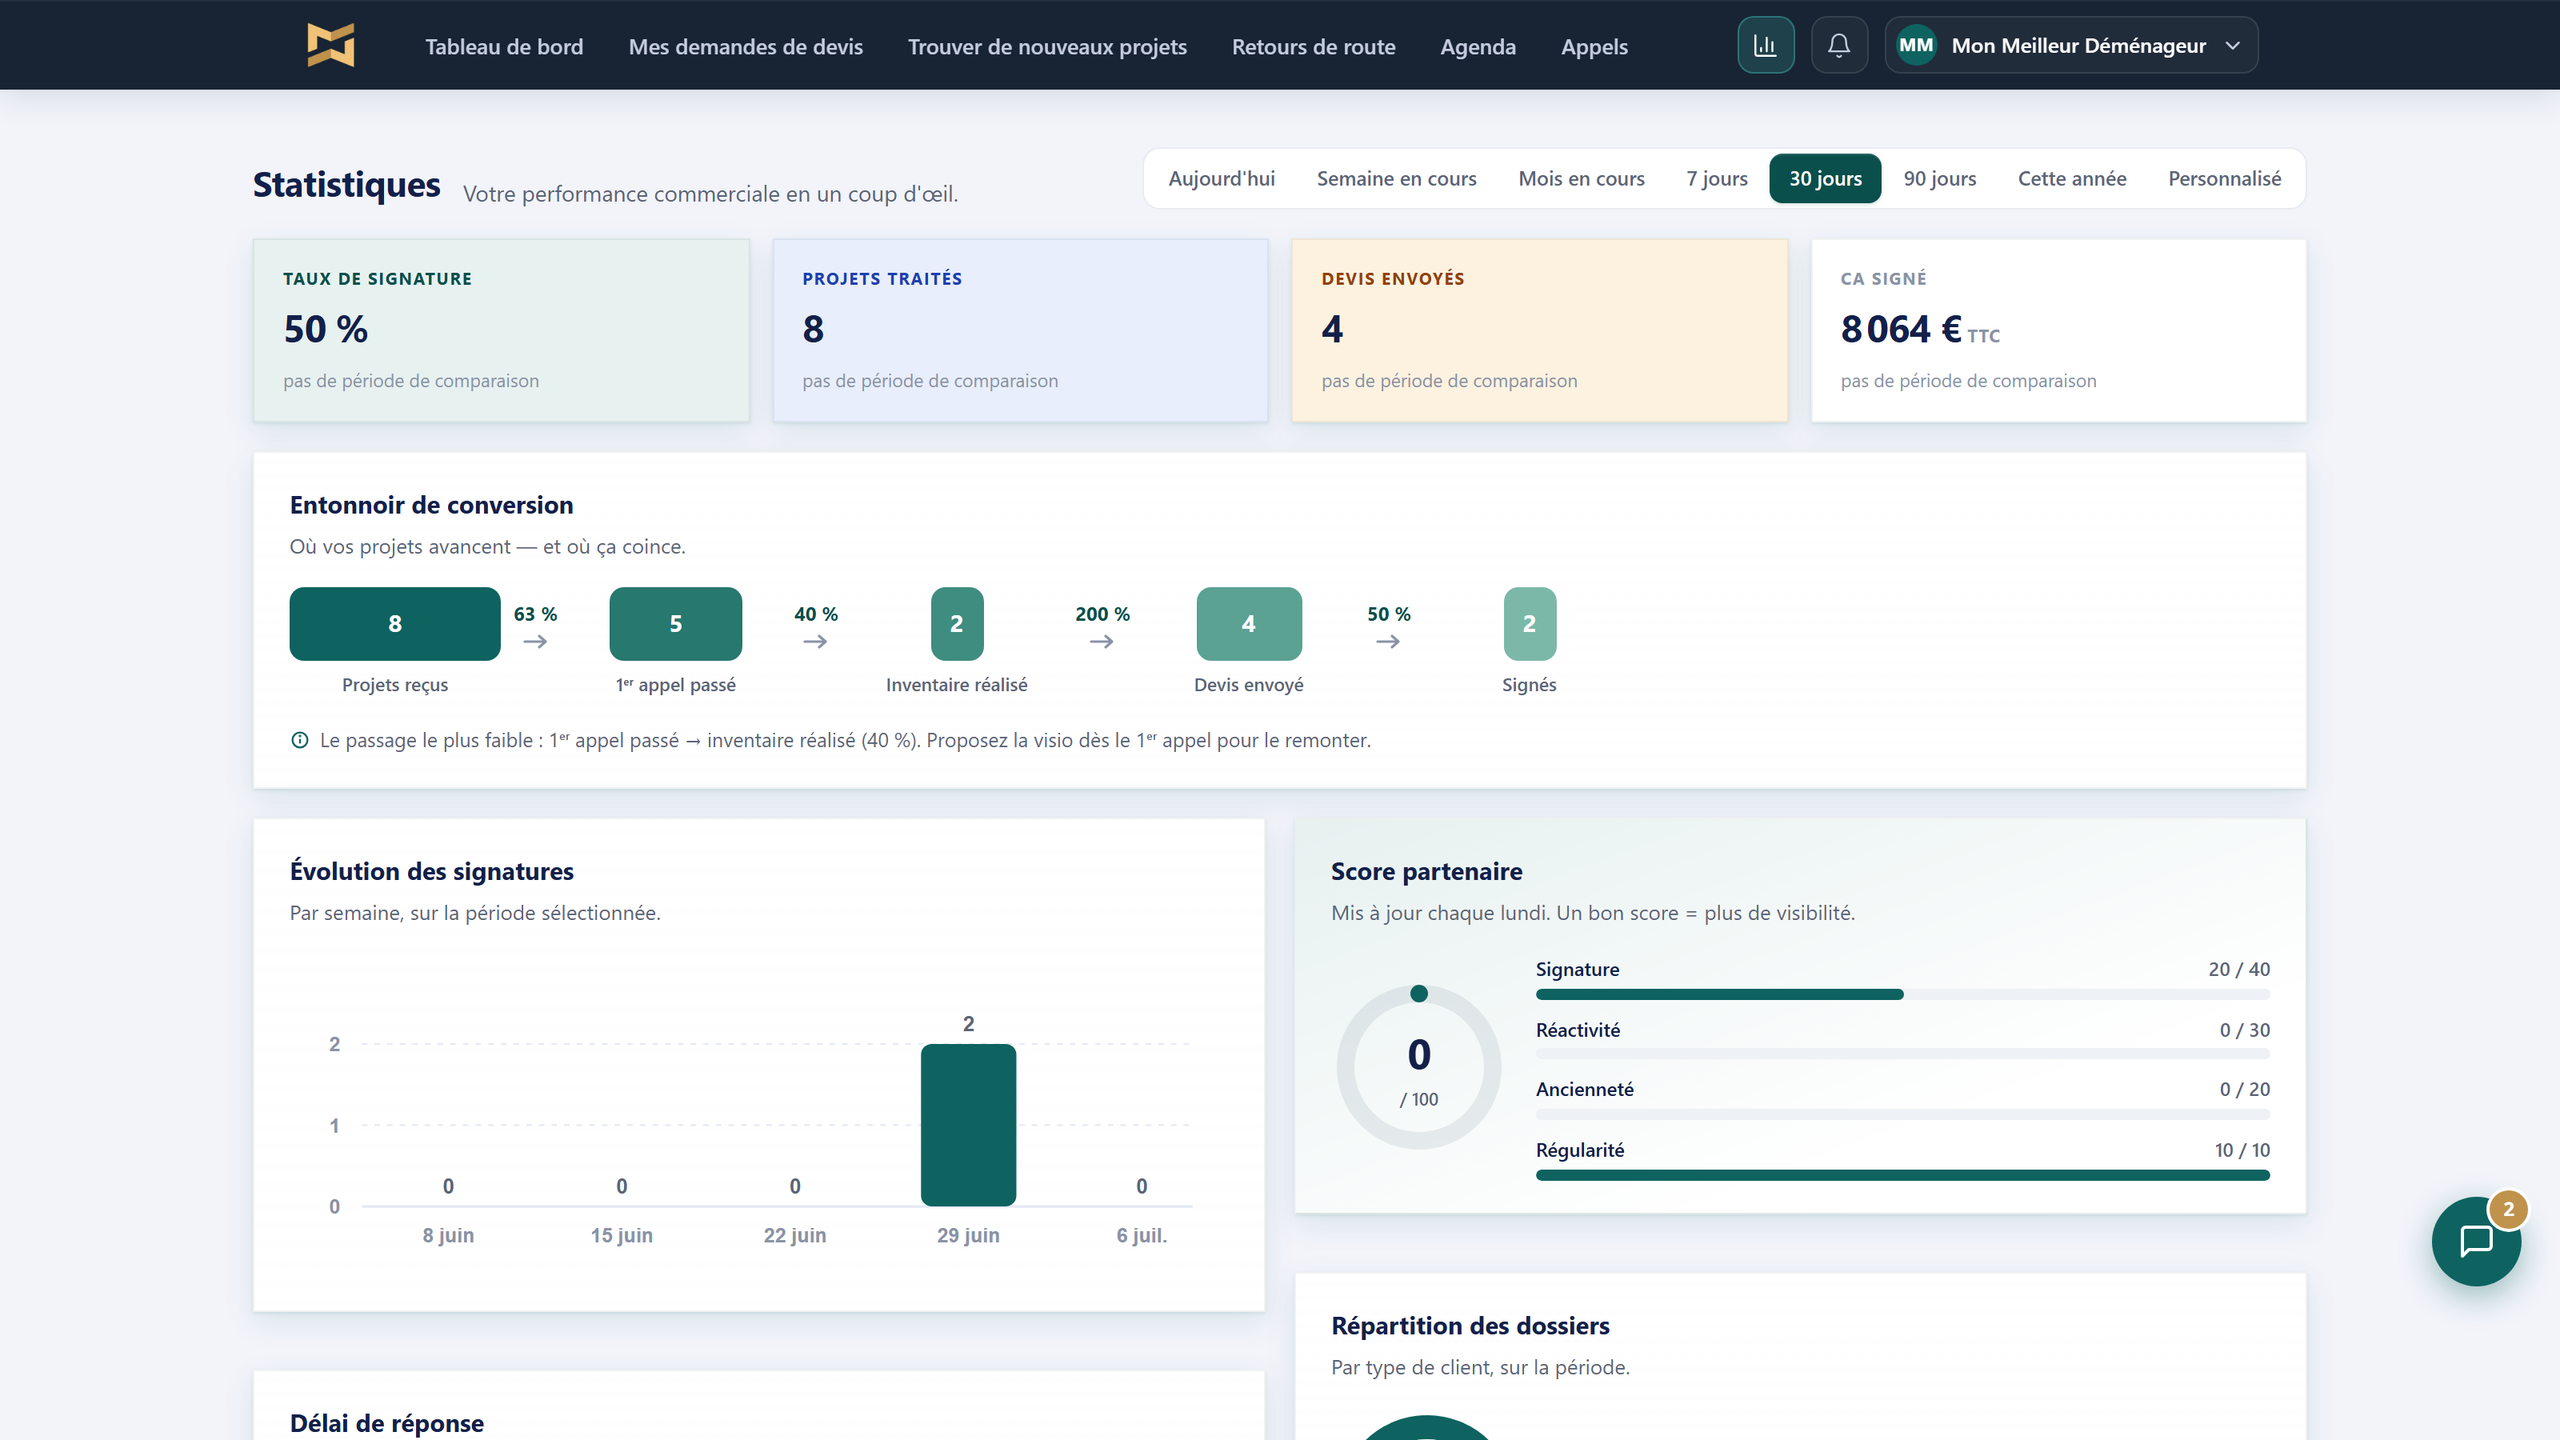This screenshot has height=1440, width=2560.
Task: Click the 200 % conversion rate
Action: (1102, 614)
